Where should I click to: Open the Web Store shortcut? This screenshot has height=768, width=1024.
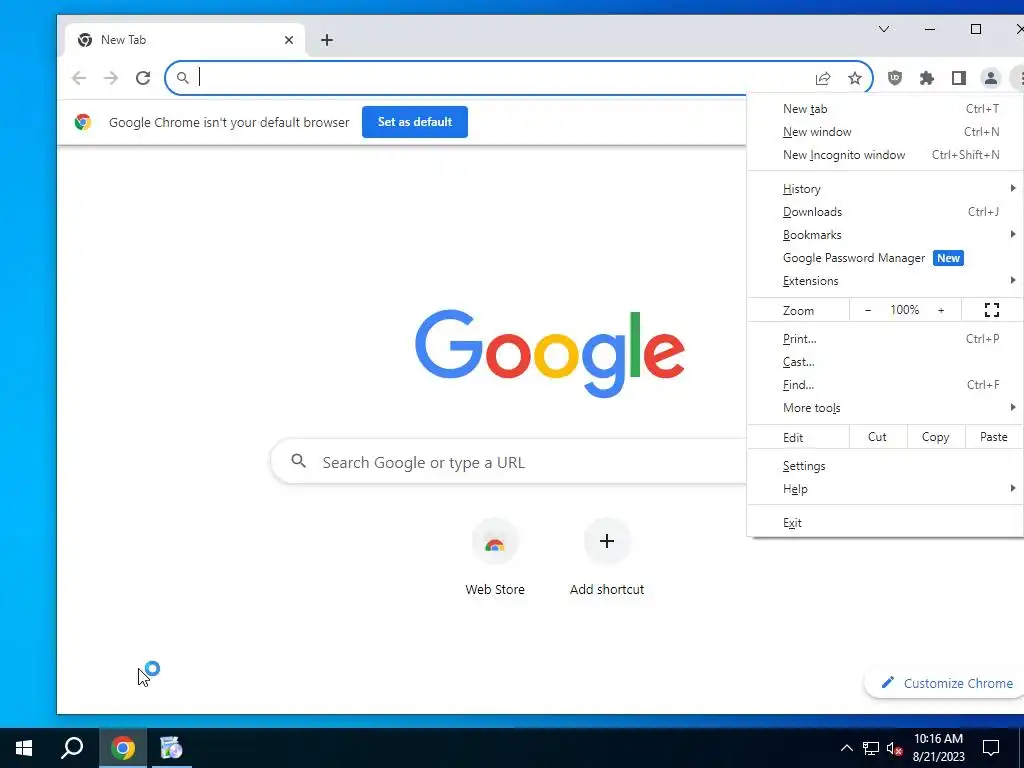point(495,556)
